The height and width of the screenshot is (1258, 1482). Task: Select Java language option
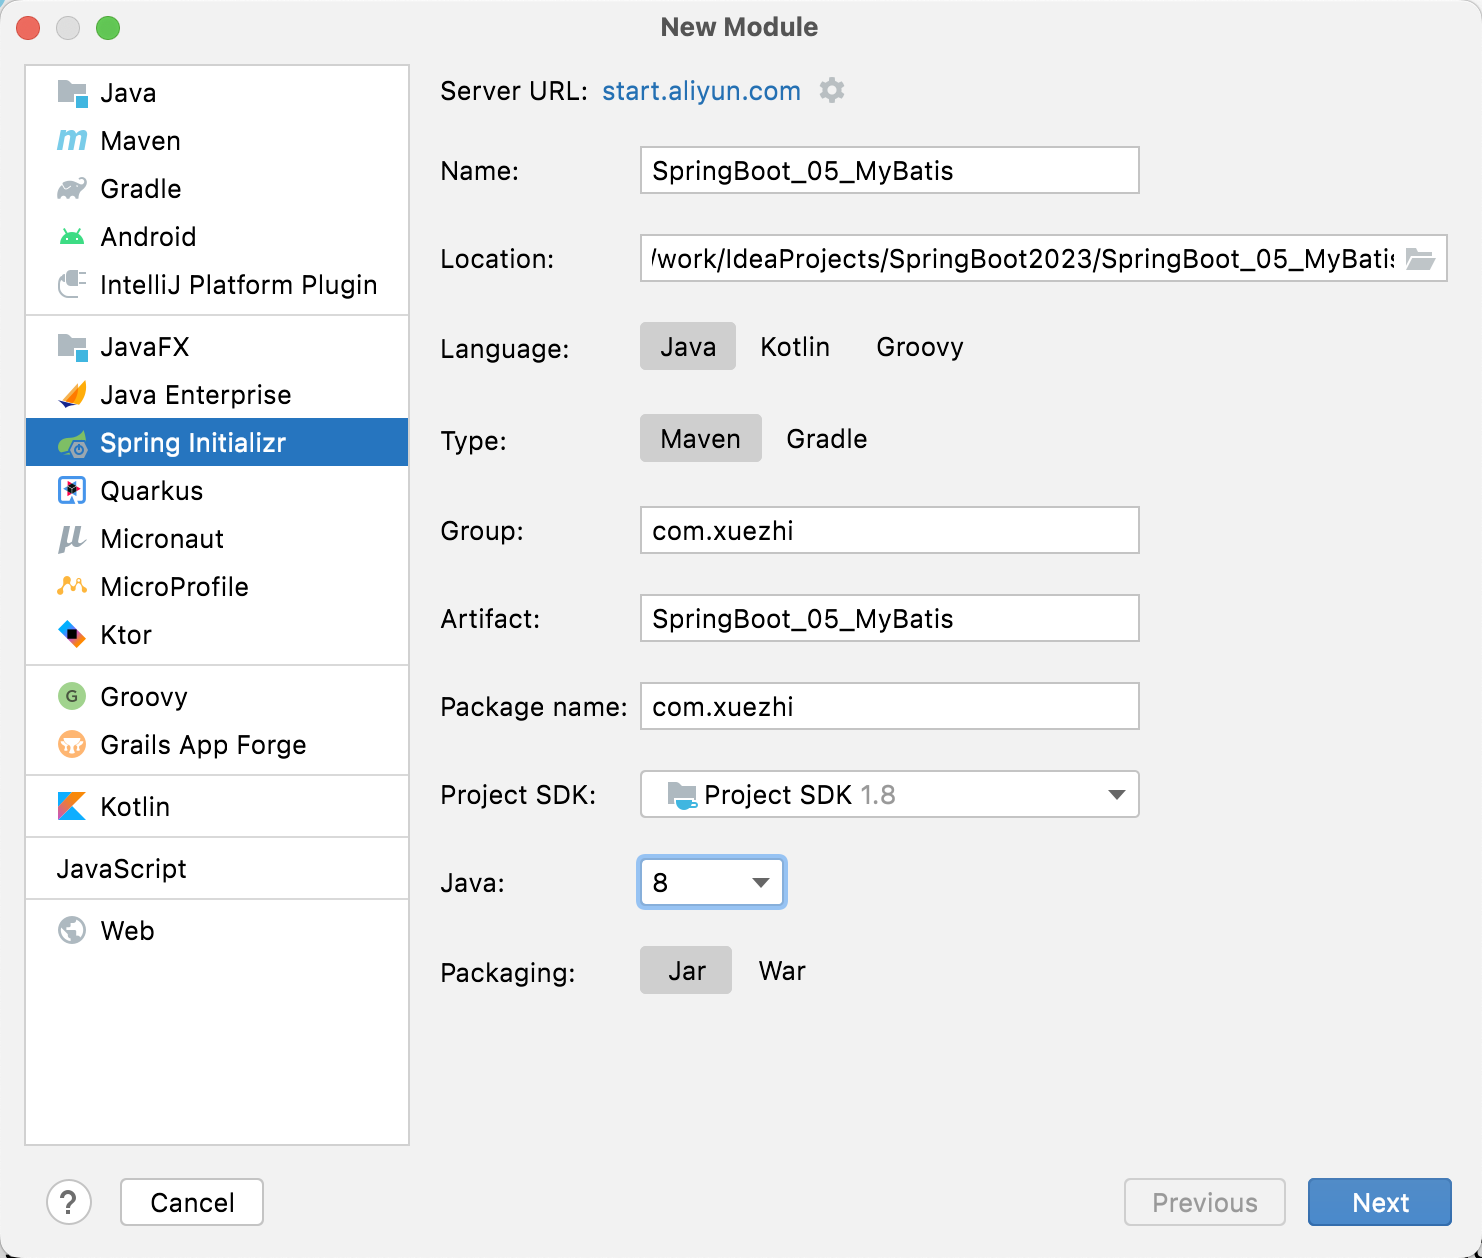tap(688, 347)
